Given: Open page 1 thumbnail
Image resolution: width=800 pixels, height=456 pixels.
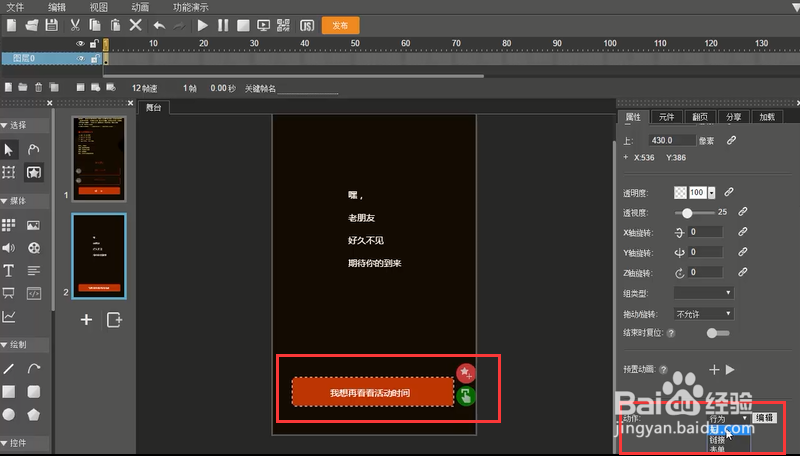Looking at the screenshot, I should (x=99, y=159).
